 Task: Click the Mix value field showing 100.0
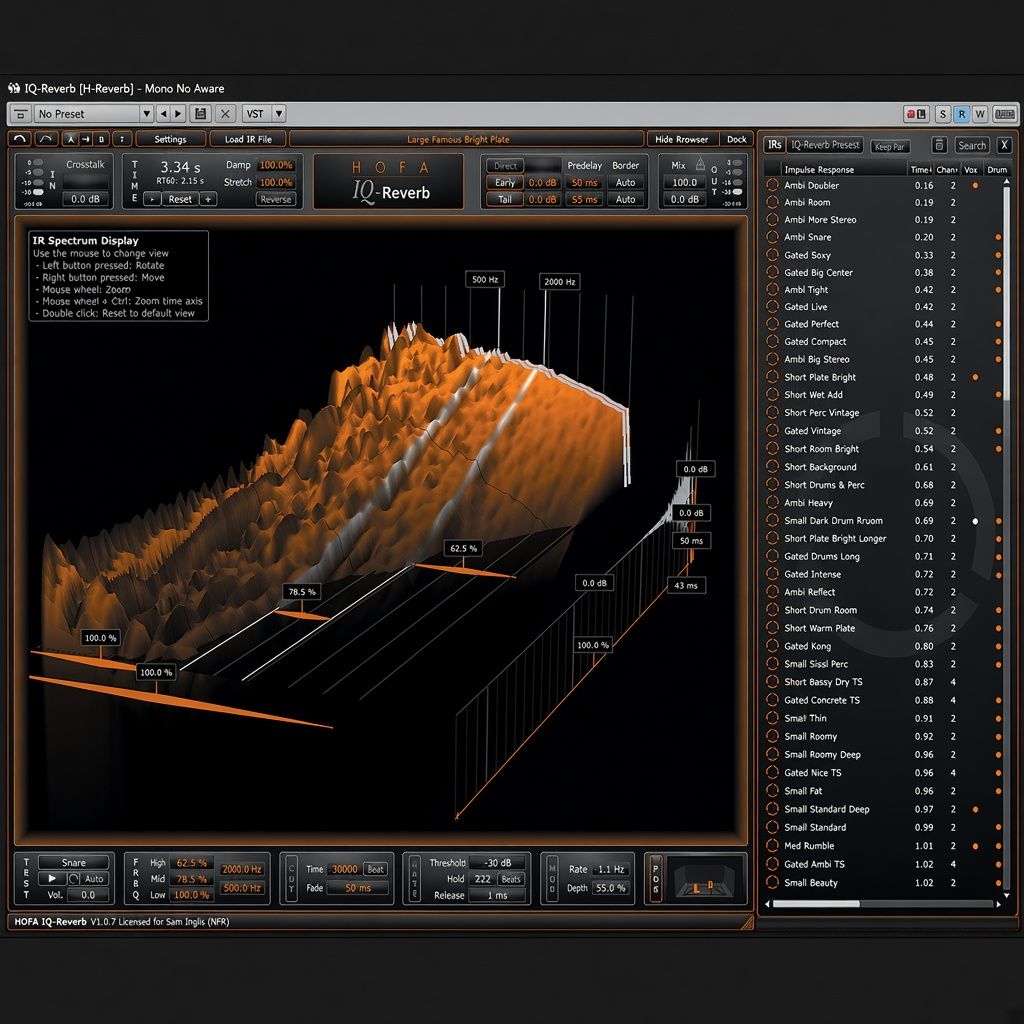pos(684,183)
